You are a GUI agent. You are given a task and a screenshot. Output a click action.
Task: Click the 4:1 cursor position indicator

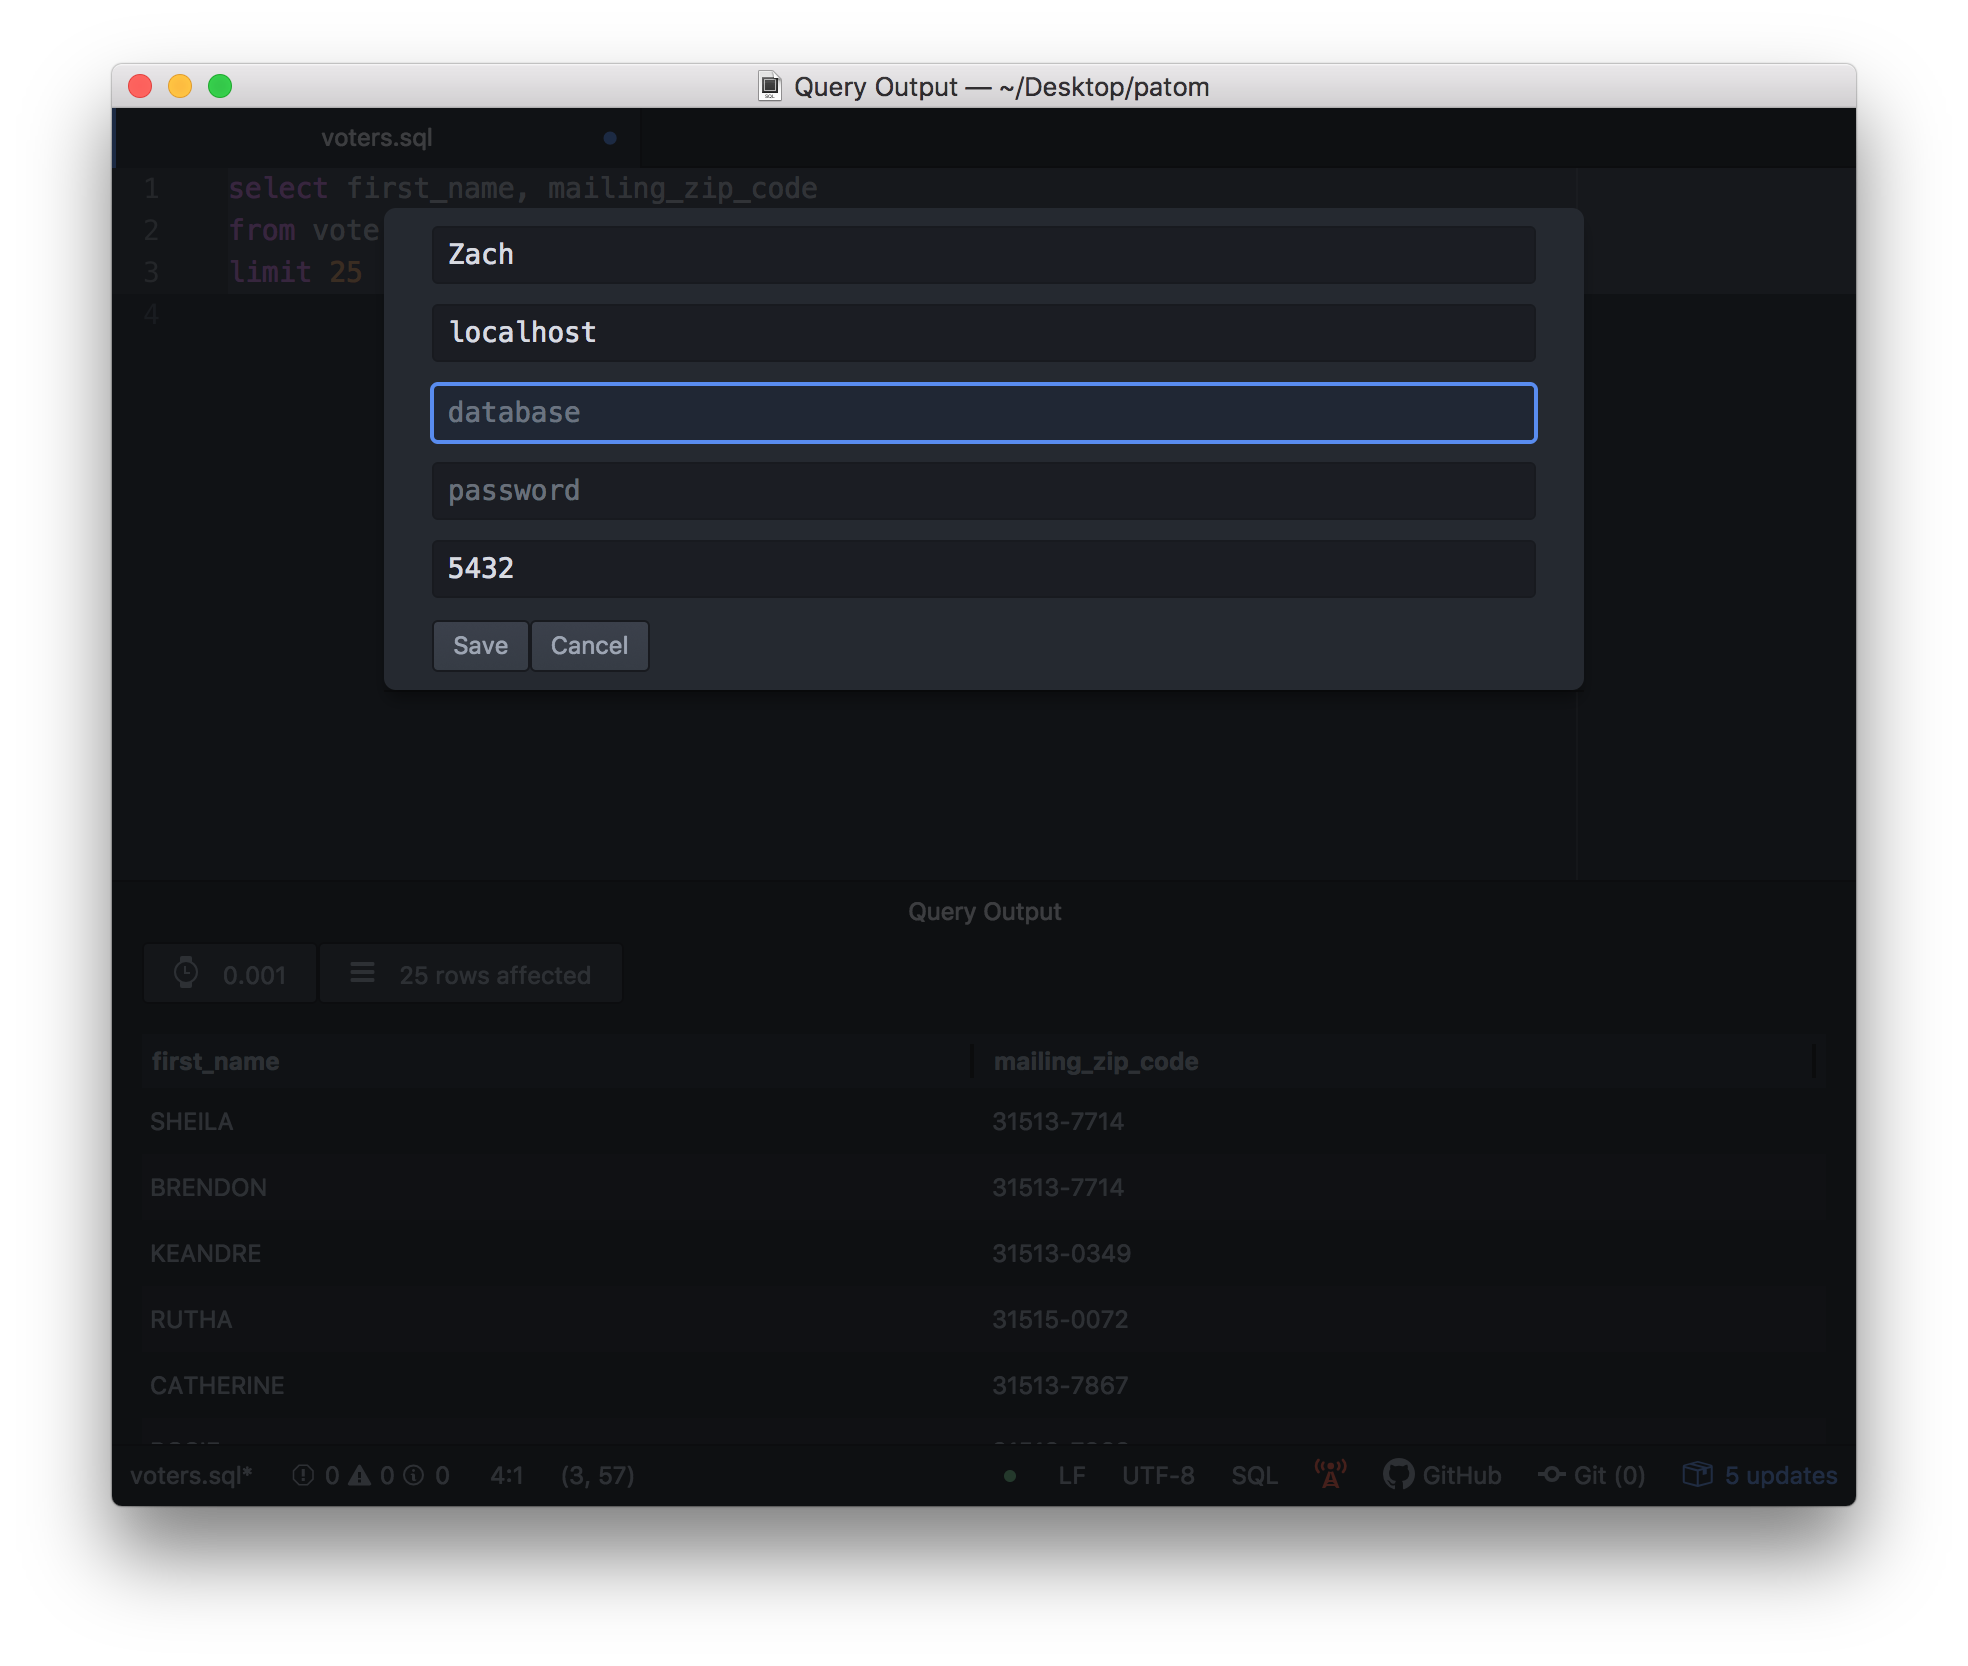click(x=507, y=1475)
